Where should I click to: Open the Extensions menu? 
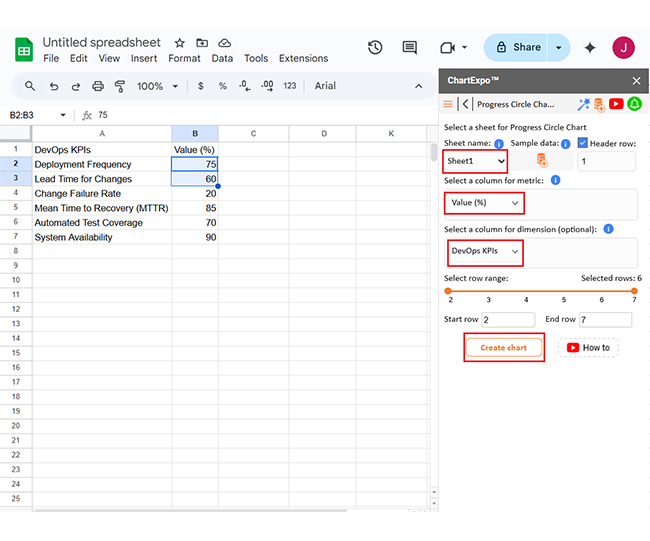coord(303,59)
